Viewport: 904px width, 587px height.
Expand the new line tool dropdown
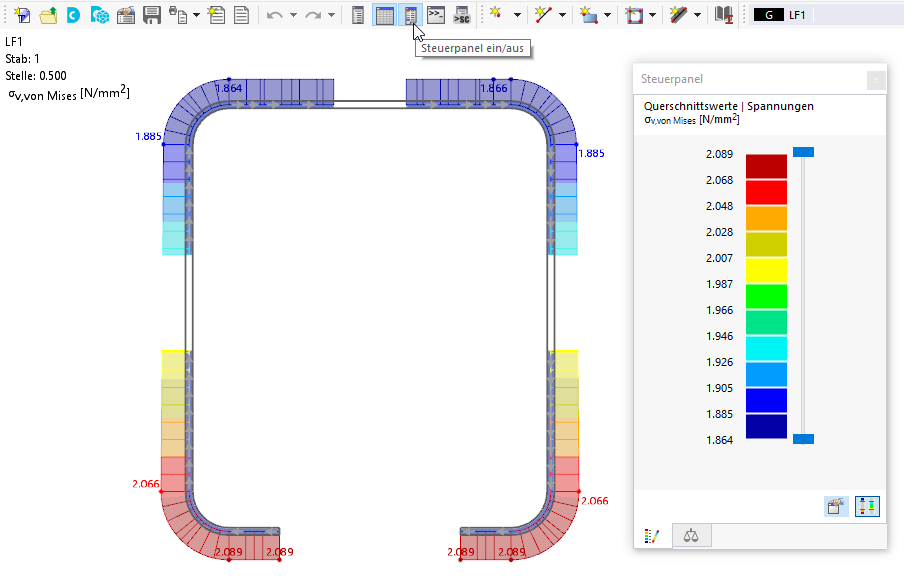[562, 15]
